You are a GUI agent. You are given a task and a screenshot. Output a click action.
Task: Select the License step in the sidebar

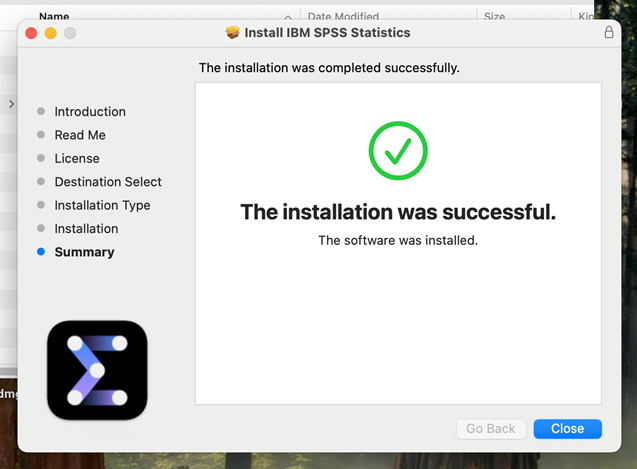[77, 159]
